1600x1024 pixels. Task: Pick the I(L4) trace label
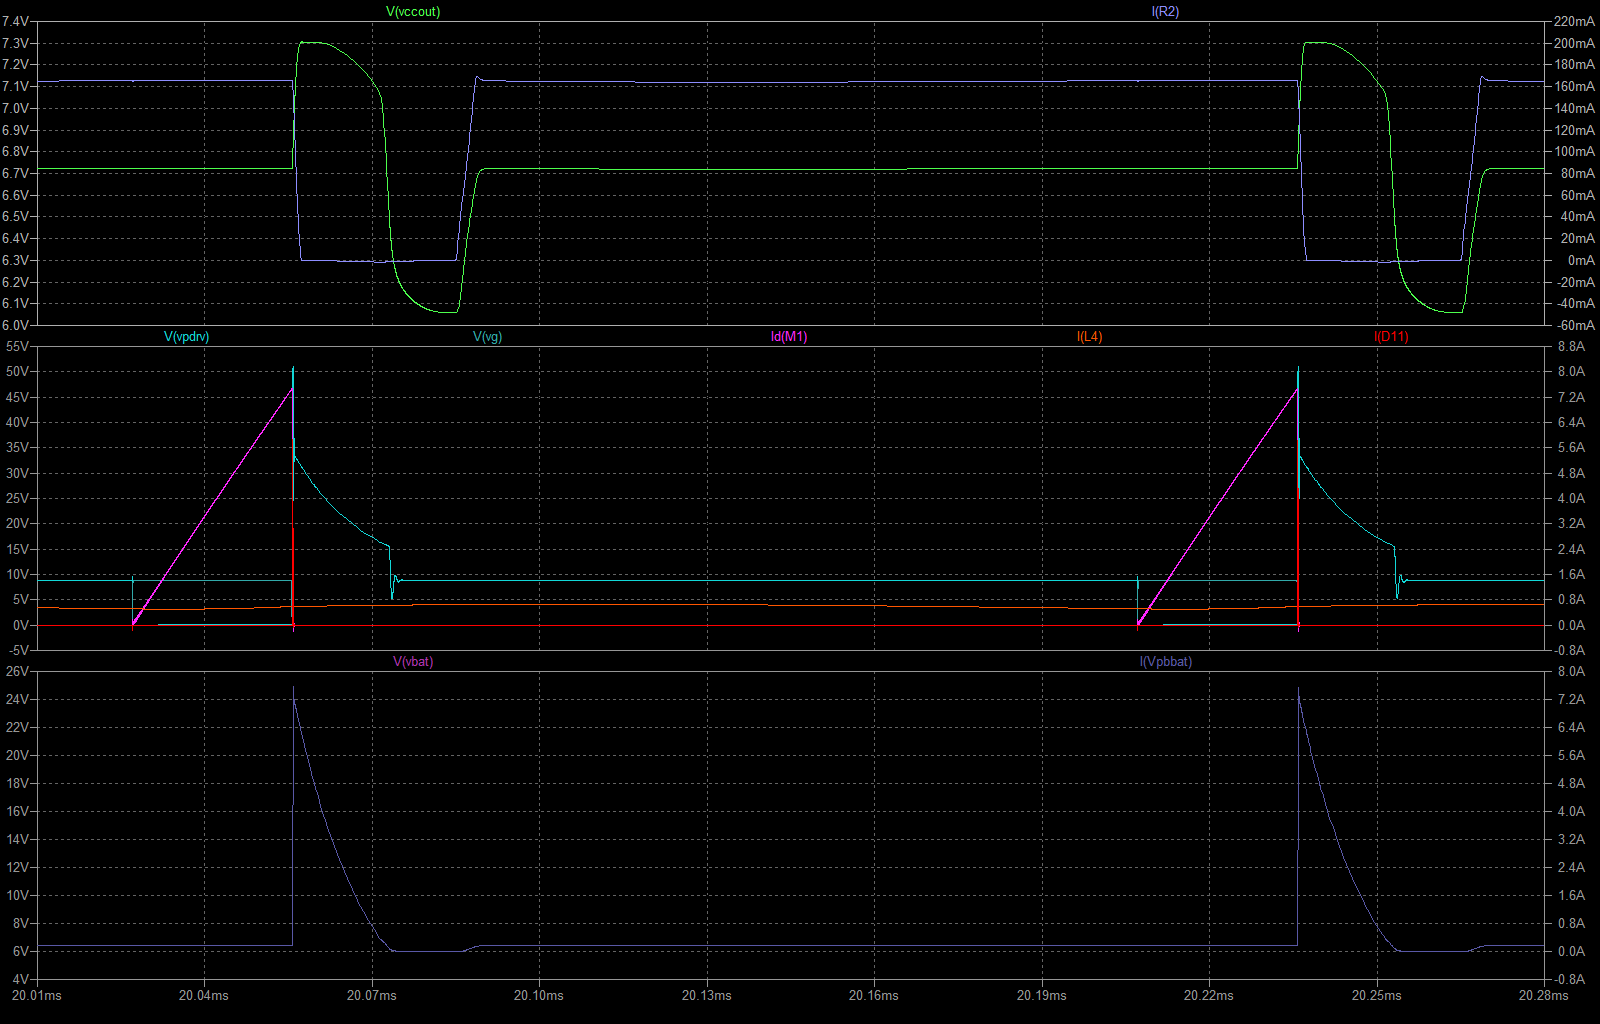pyautogui.click(x=1089, y=337)
